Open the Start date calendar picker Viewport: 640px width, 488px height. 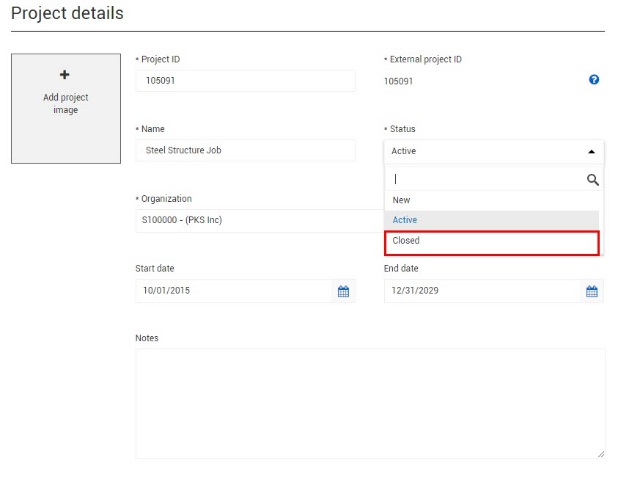(x=343, y=291)
